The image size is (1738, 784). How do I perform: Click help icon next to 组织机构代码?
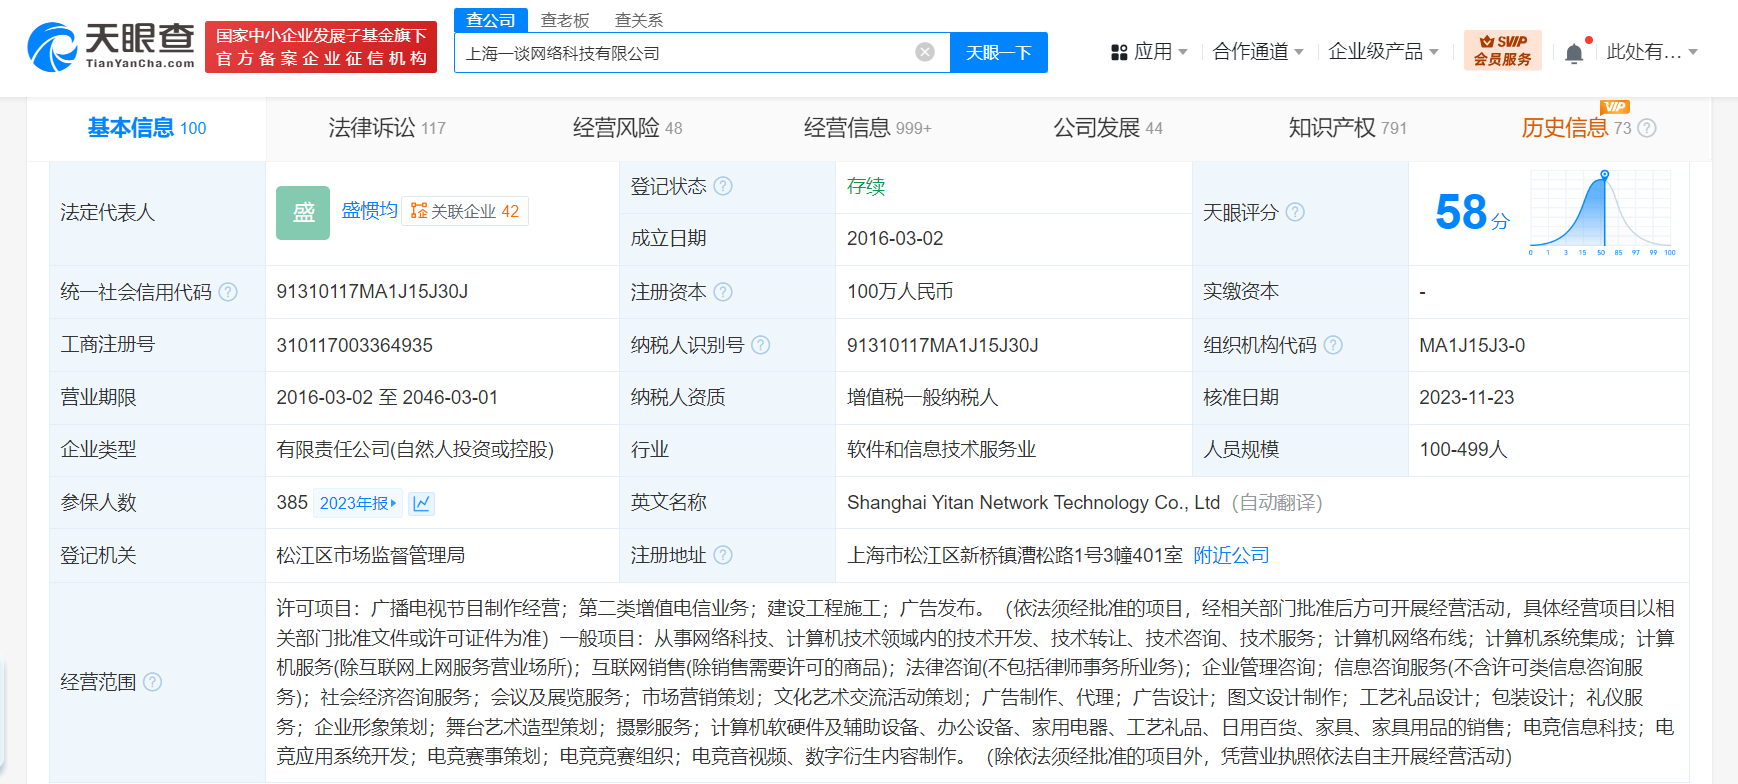[x=1333, y=345]
